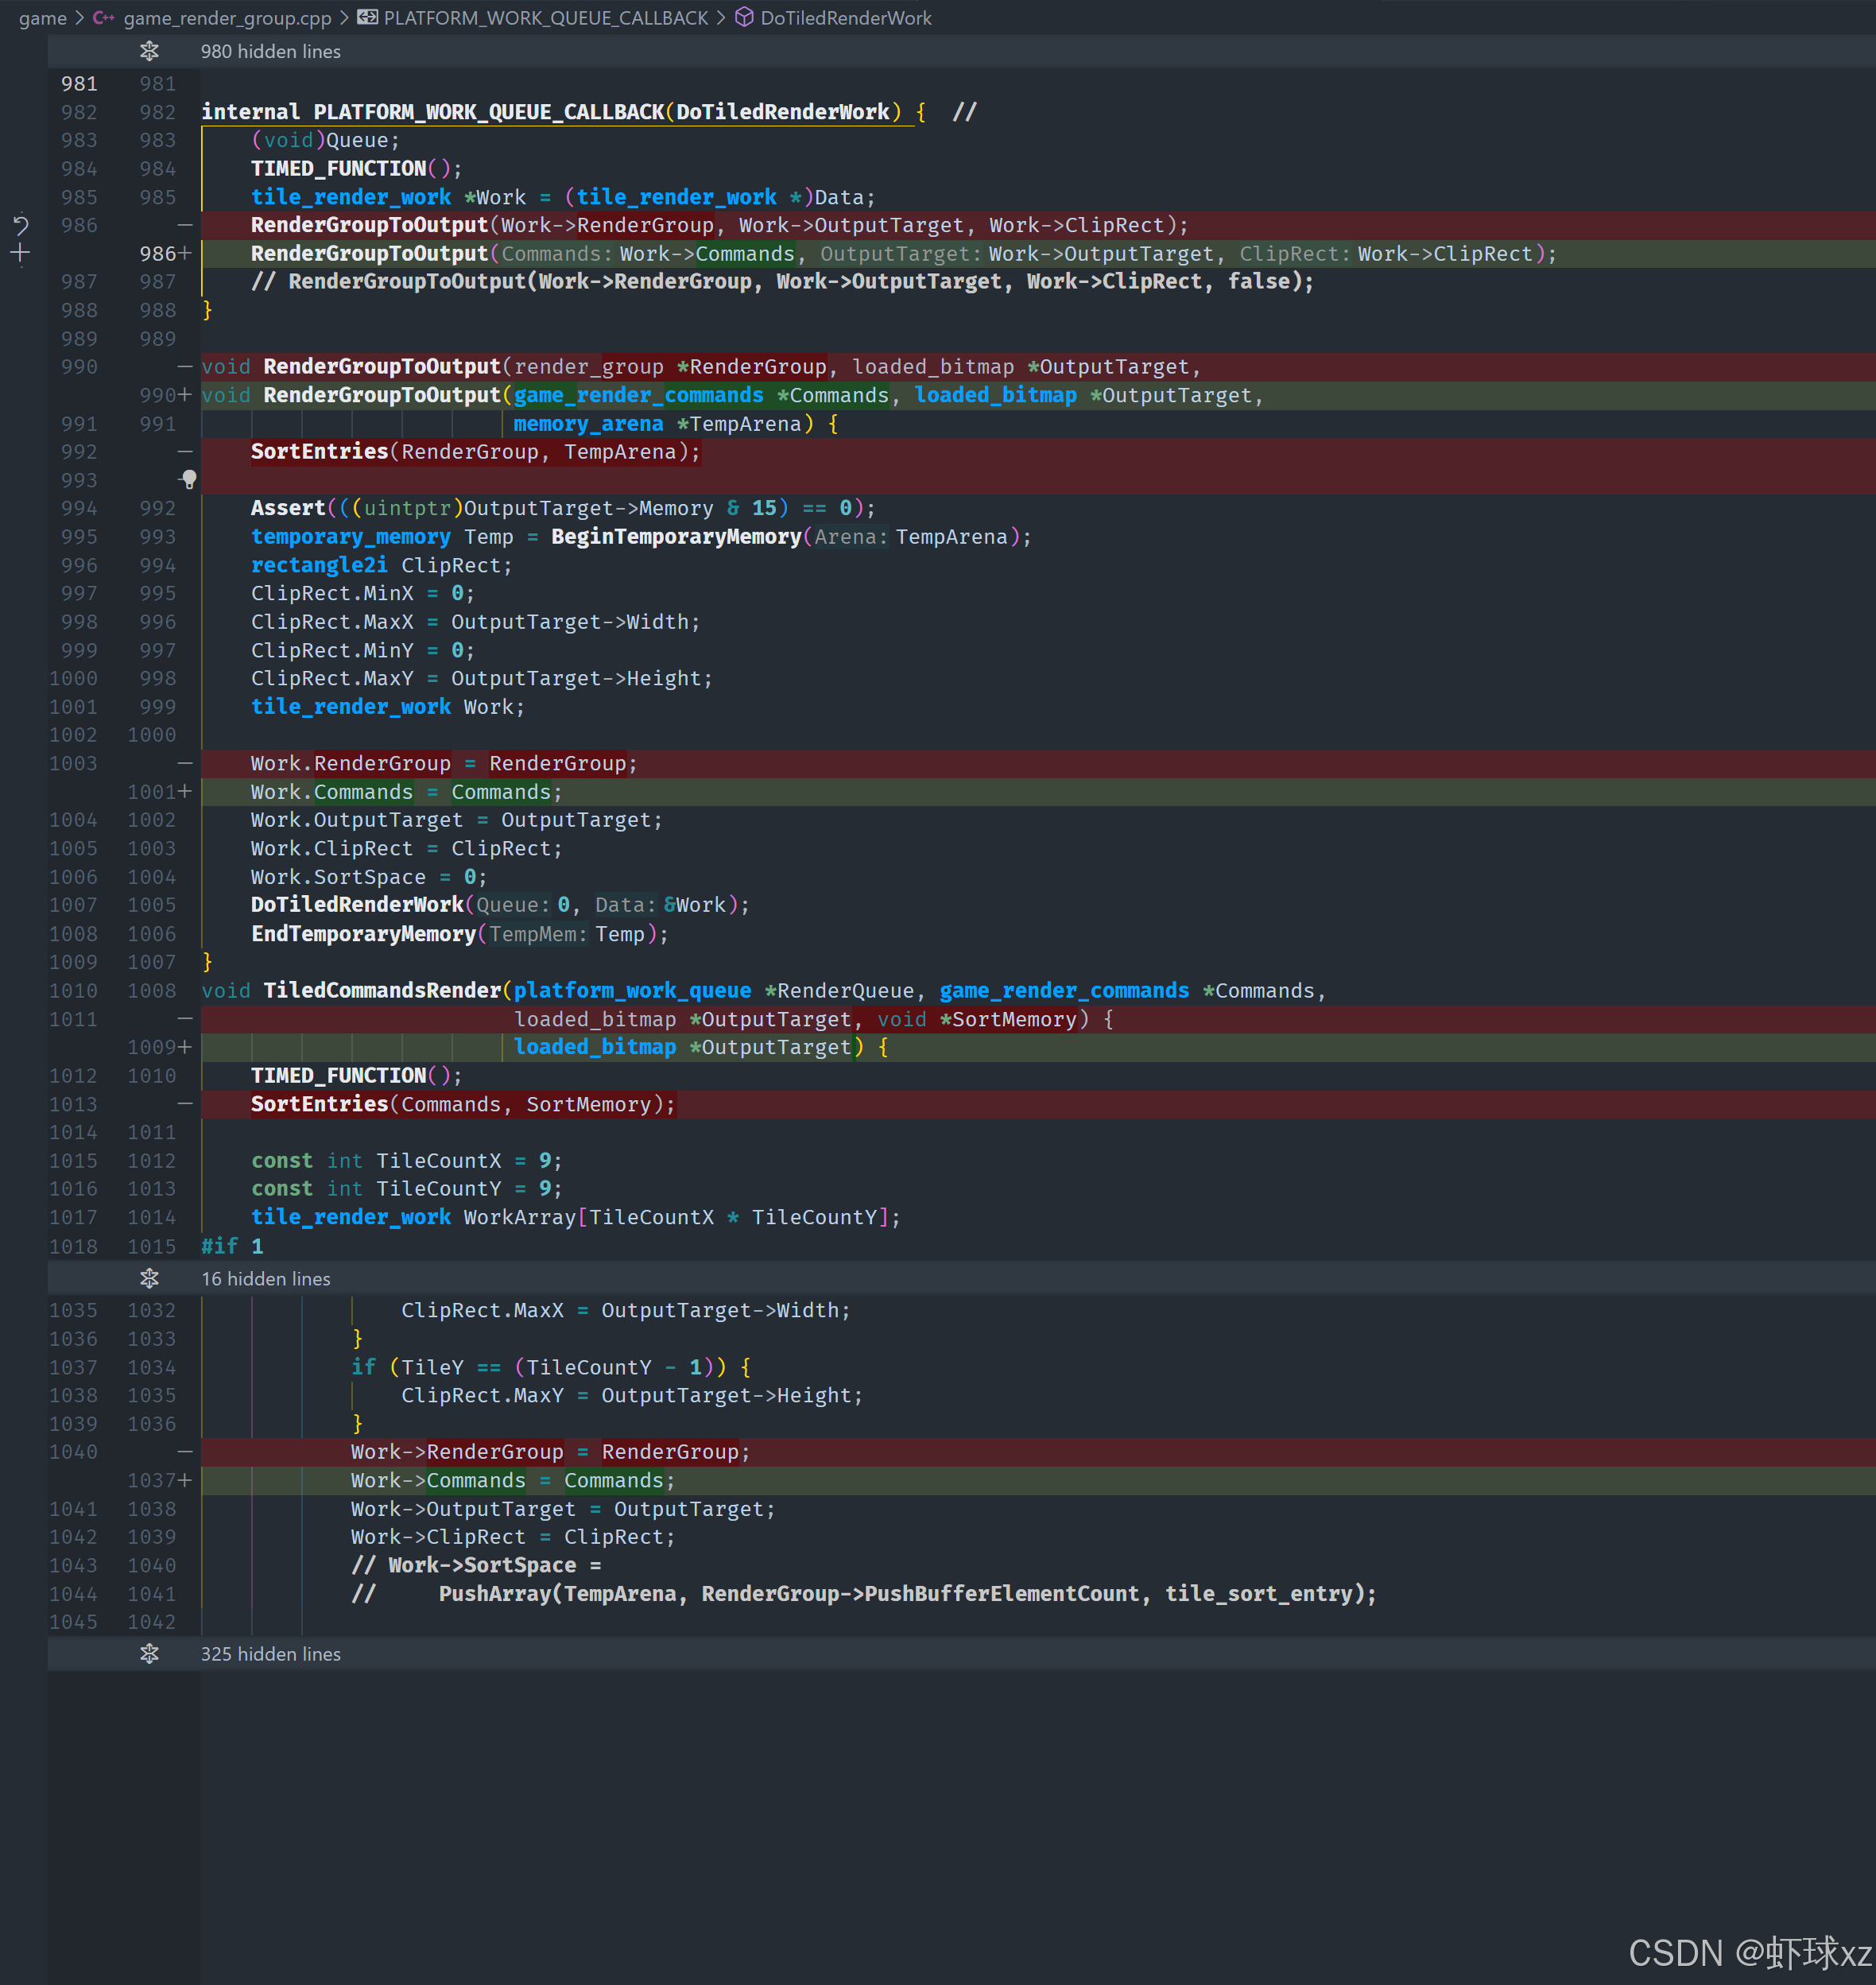Click unfold icon beside 980 hidden lines
Image resolution: width=1876 pixels, height=1985 pixels.
tap(149, 51)
